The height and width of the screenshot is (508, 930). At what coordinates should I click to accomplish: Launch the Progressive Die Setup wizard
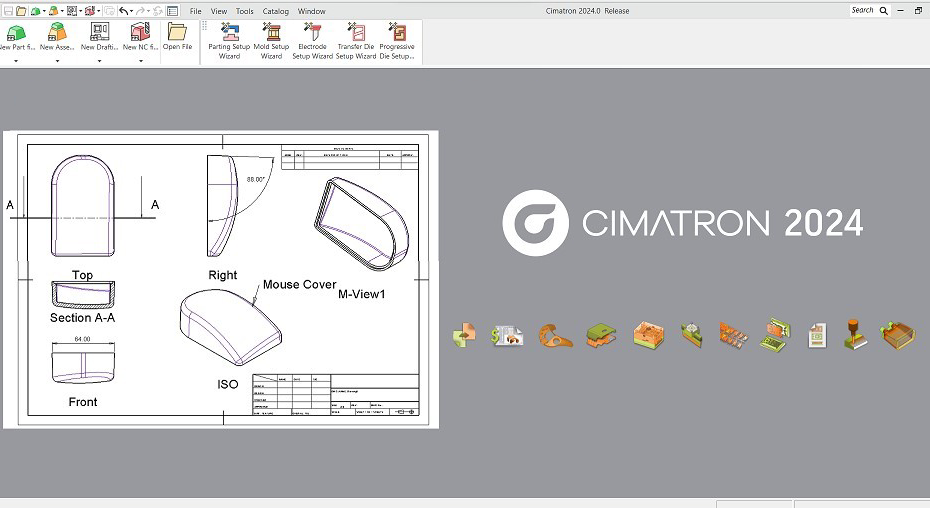(x=397, y=40)
